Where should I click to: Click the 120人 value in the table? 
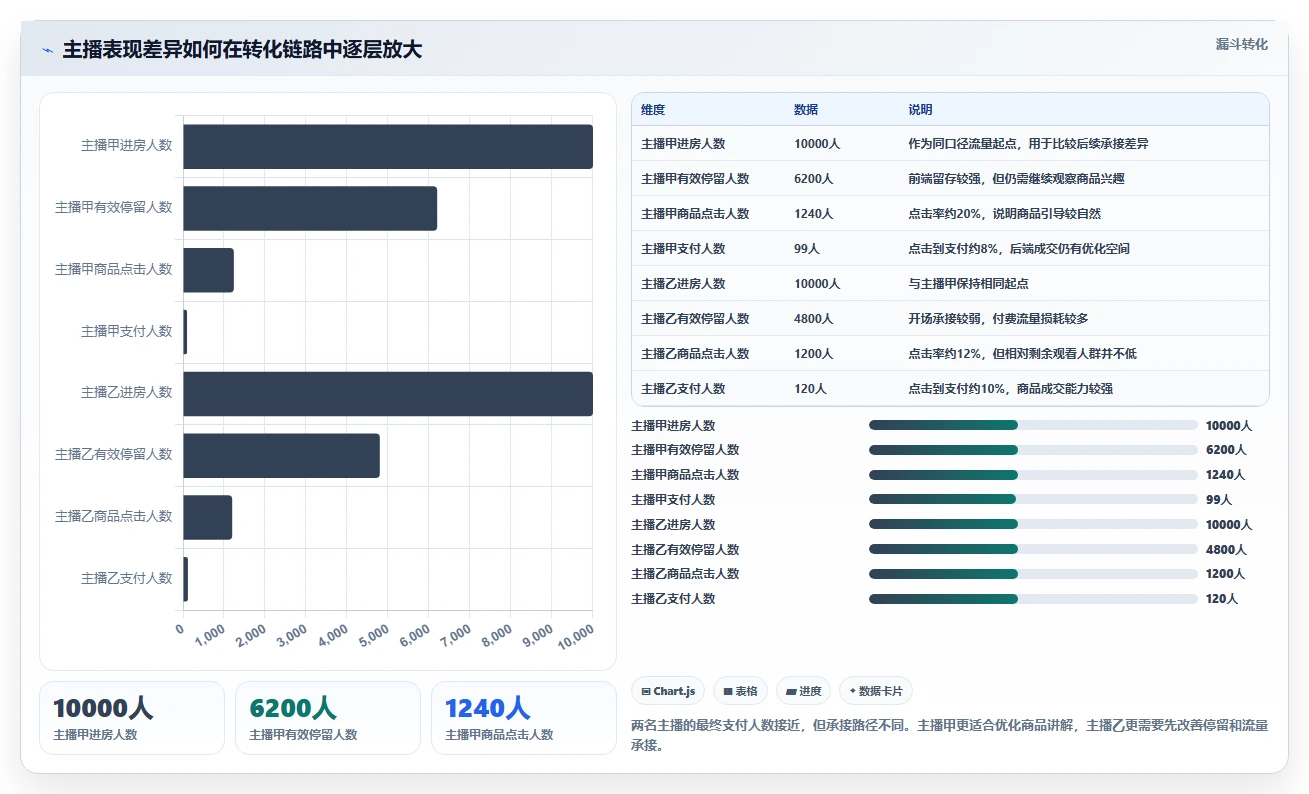click(x=810, y=389)
